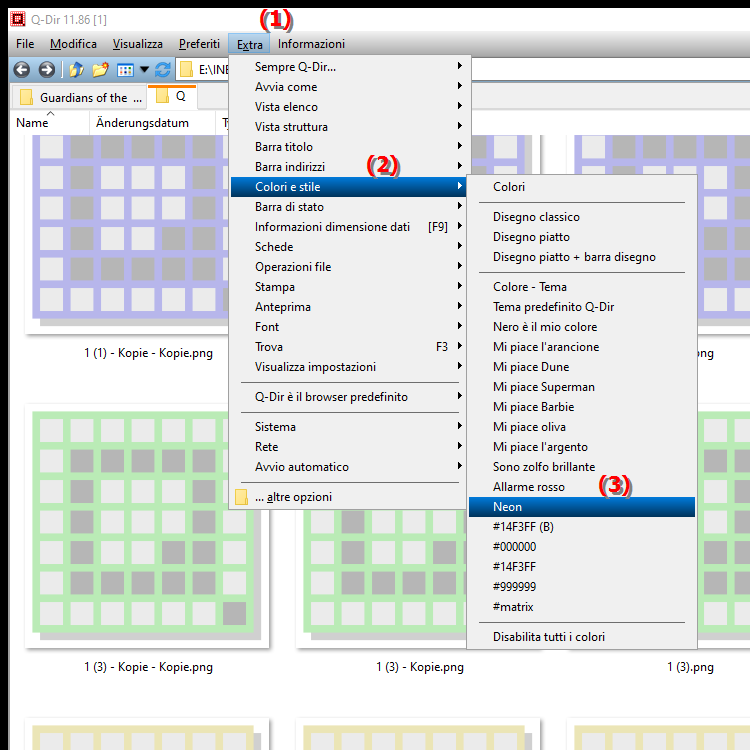750x750 pixels.
Task: Choose Allarme rosso theme
Action: pos(582,487)
